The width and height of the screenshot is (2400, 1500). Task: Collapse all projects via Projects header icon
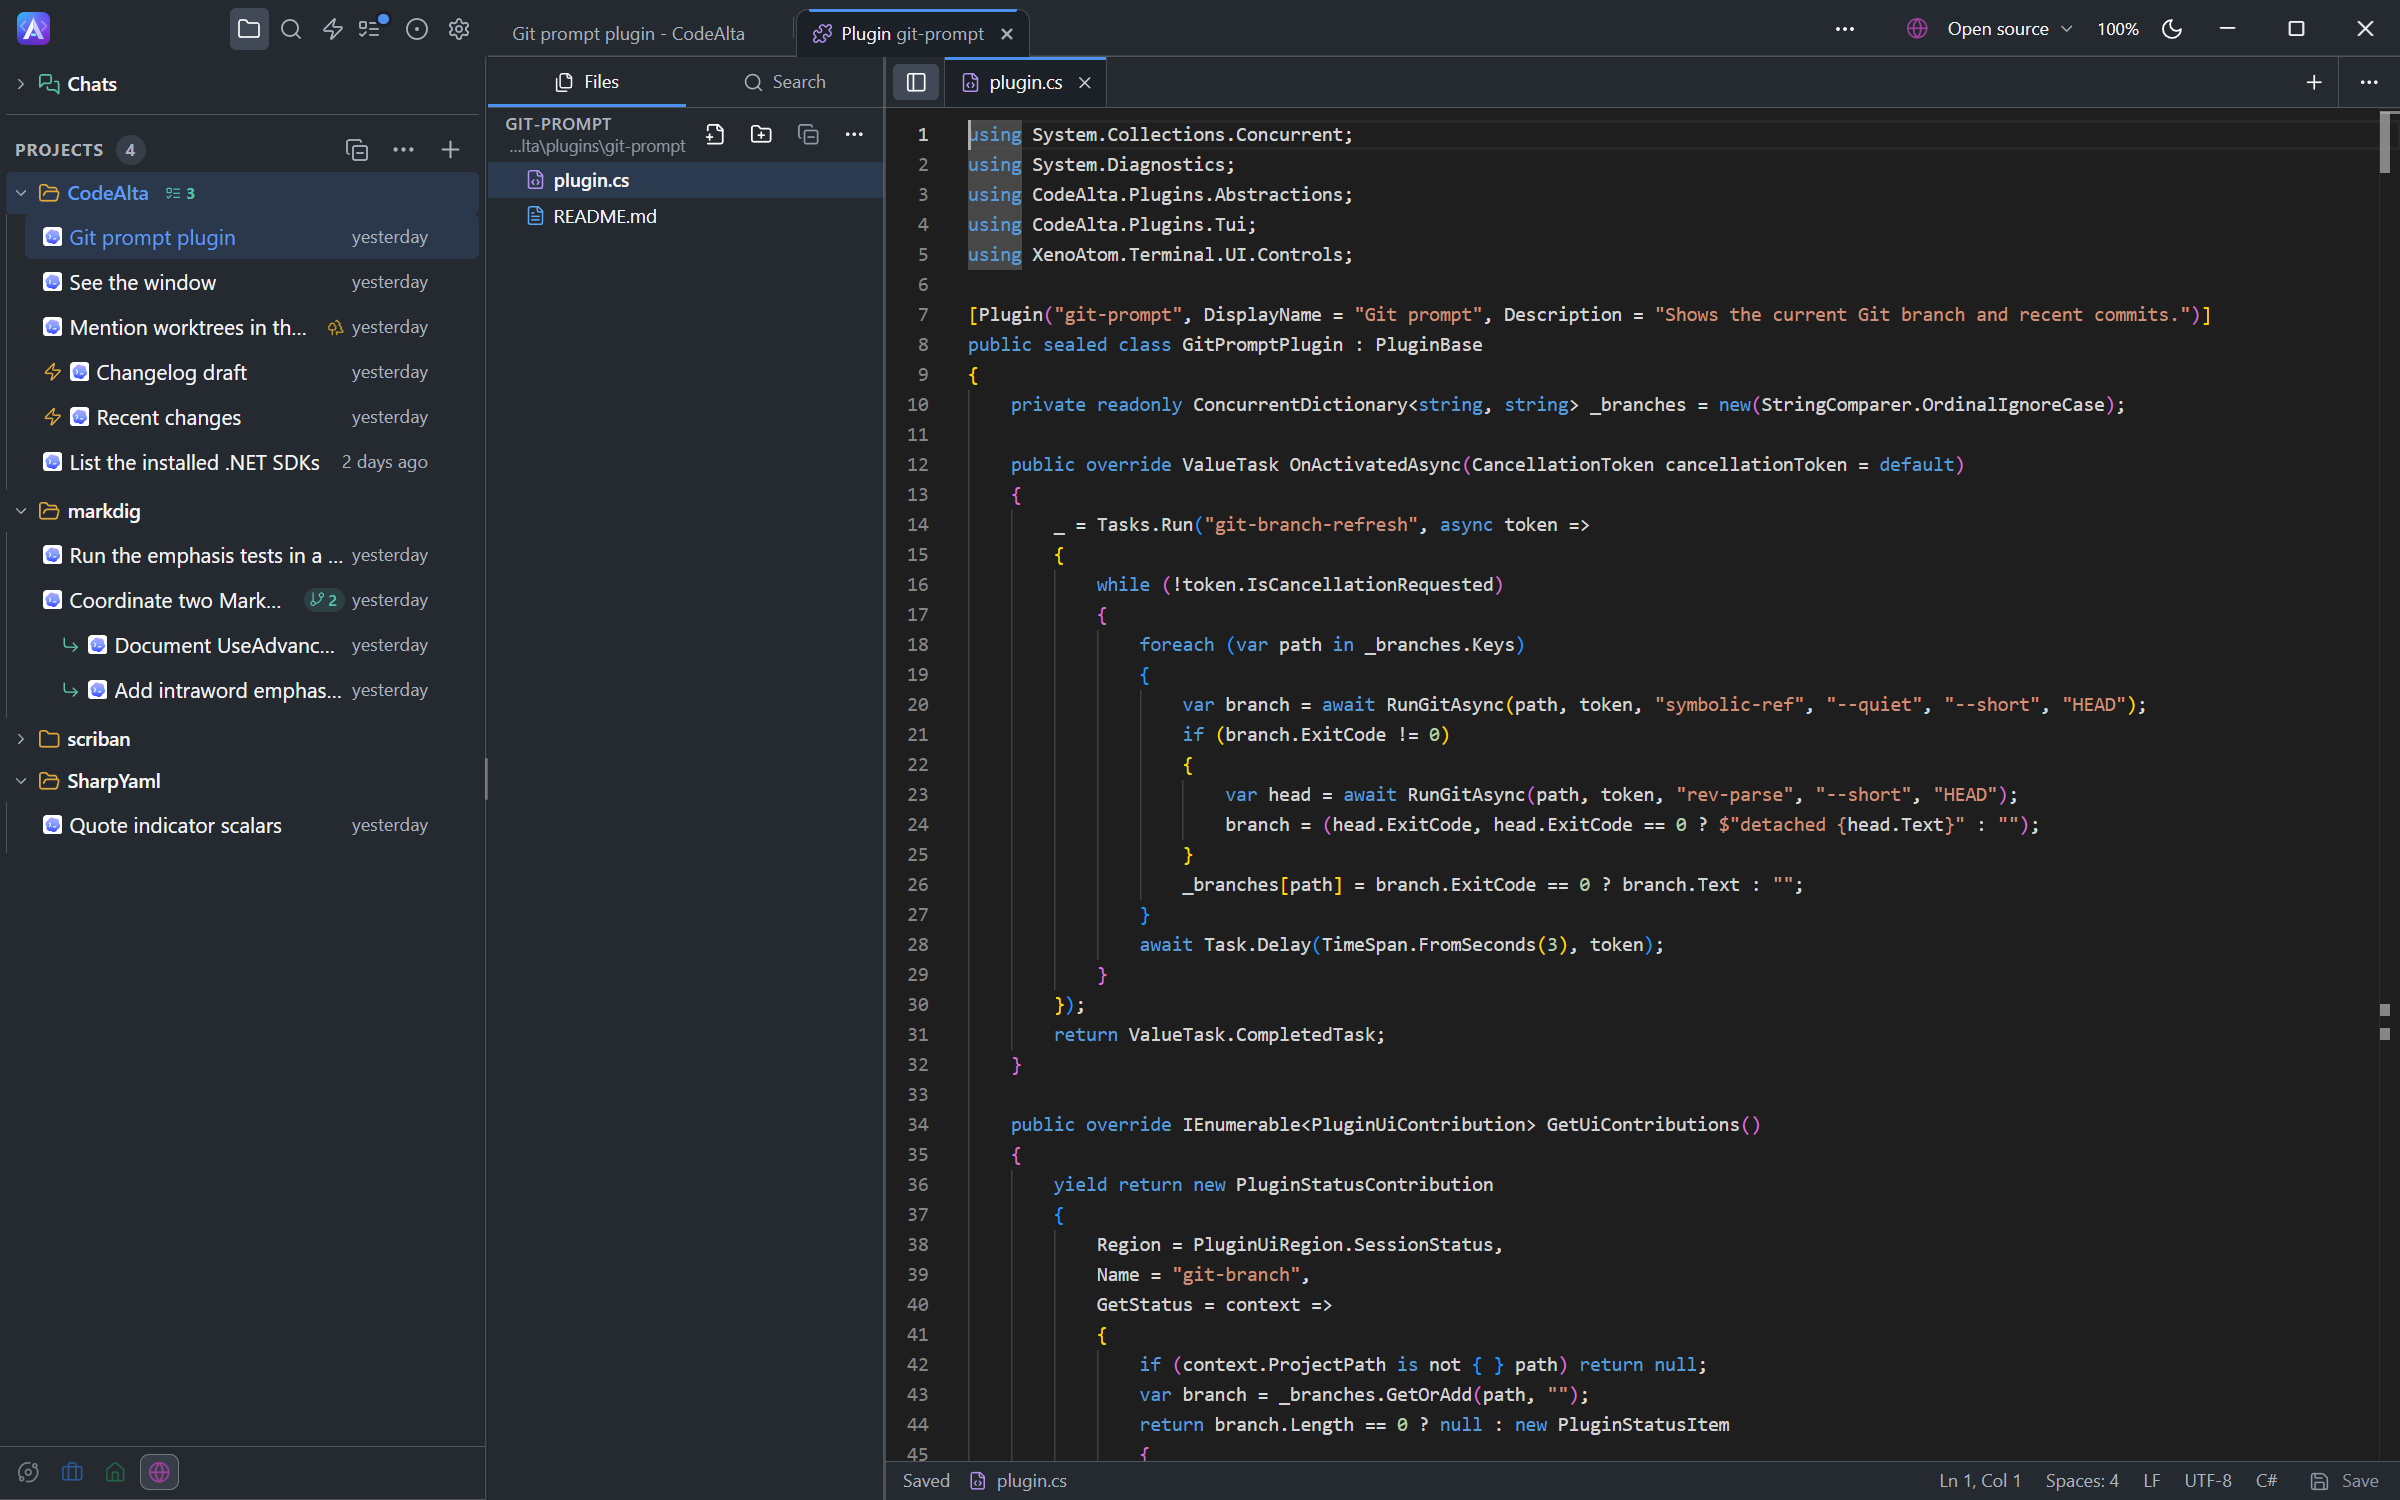point(357,150)
